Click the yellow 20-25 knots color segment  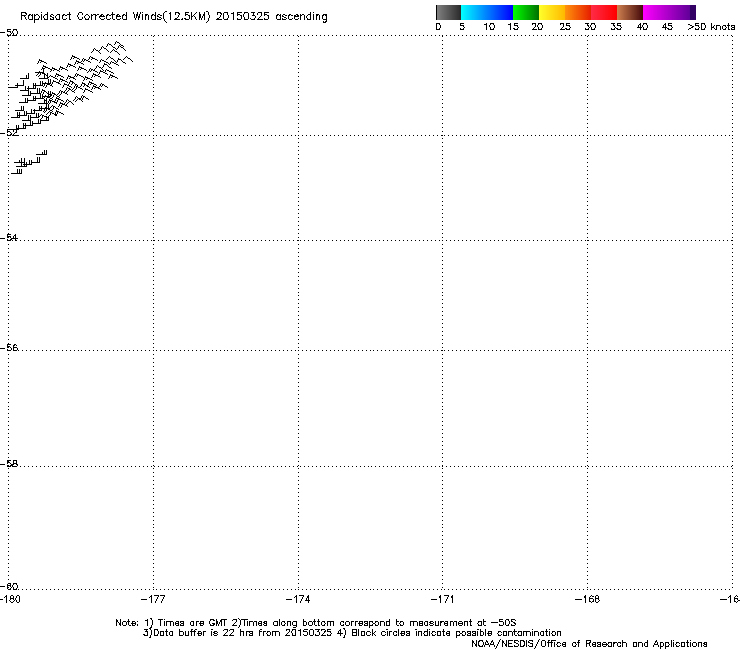pyautogui.click(x=552, y=12)
